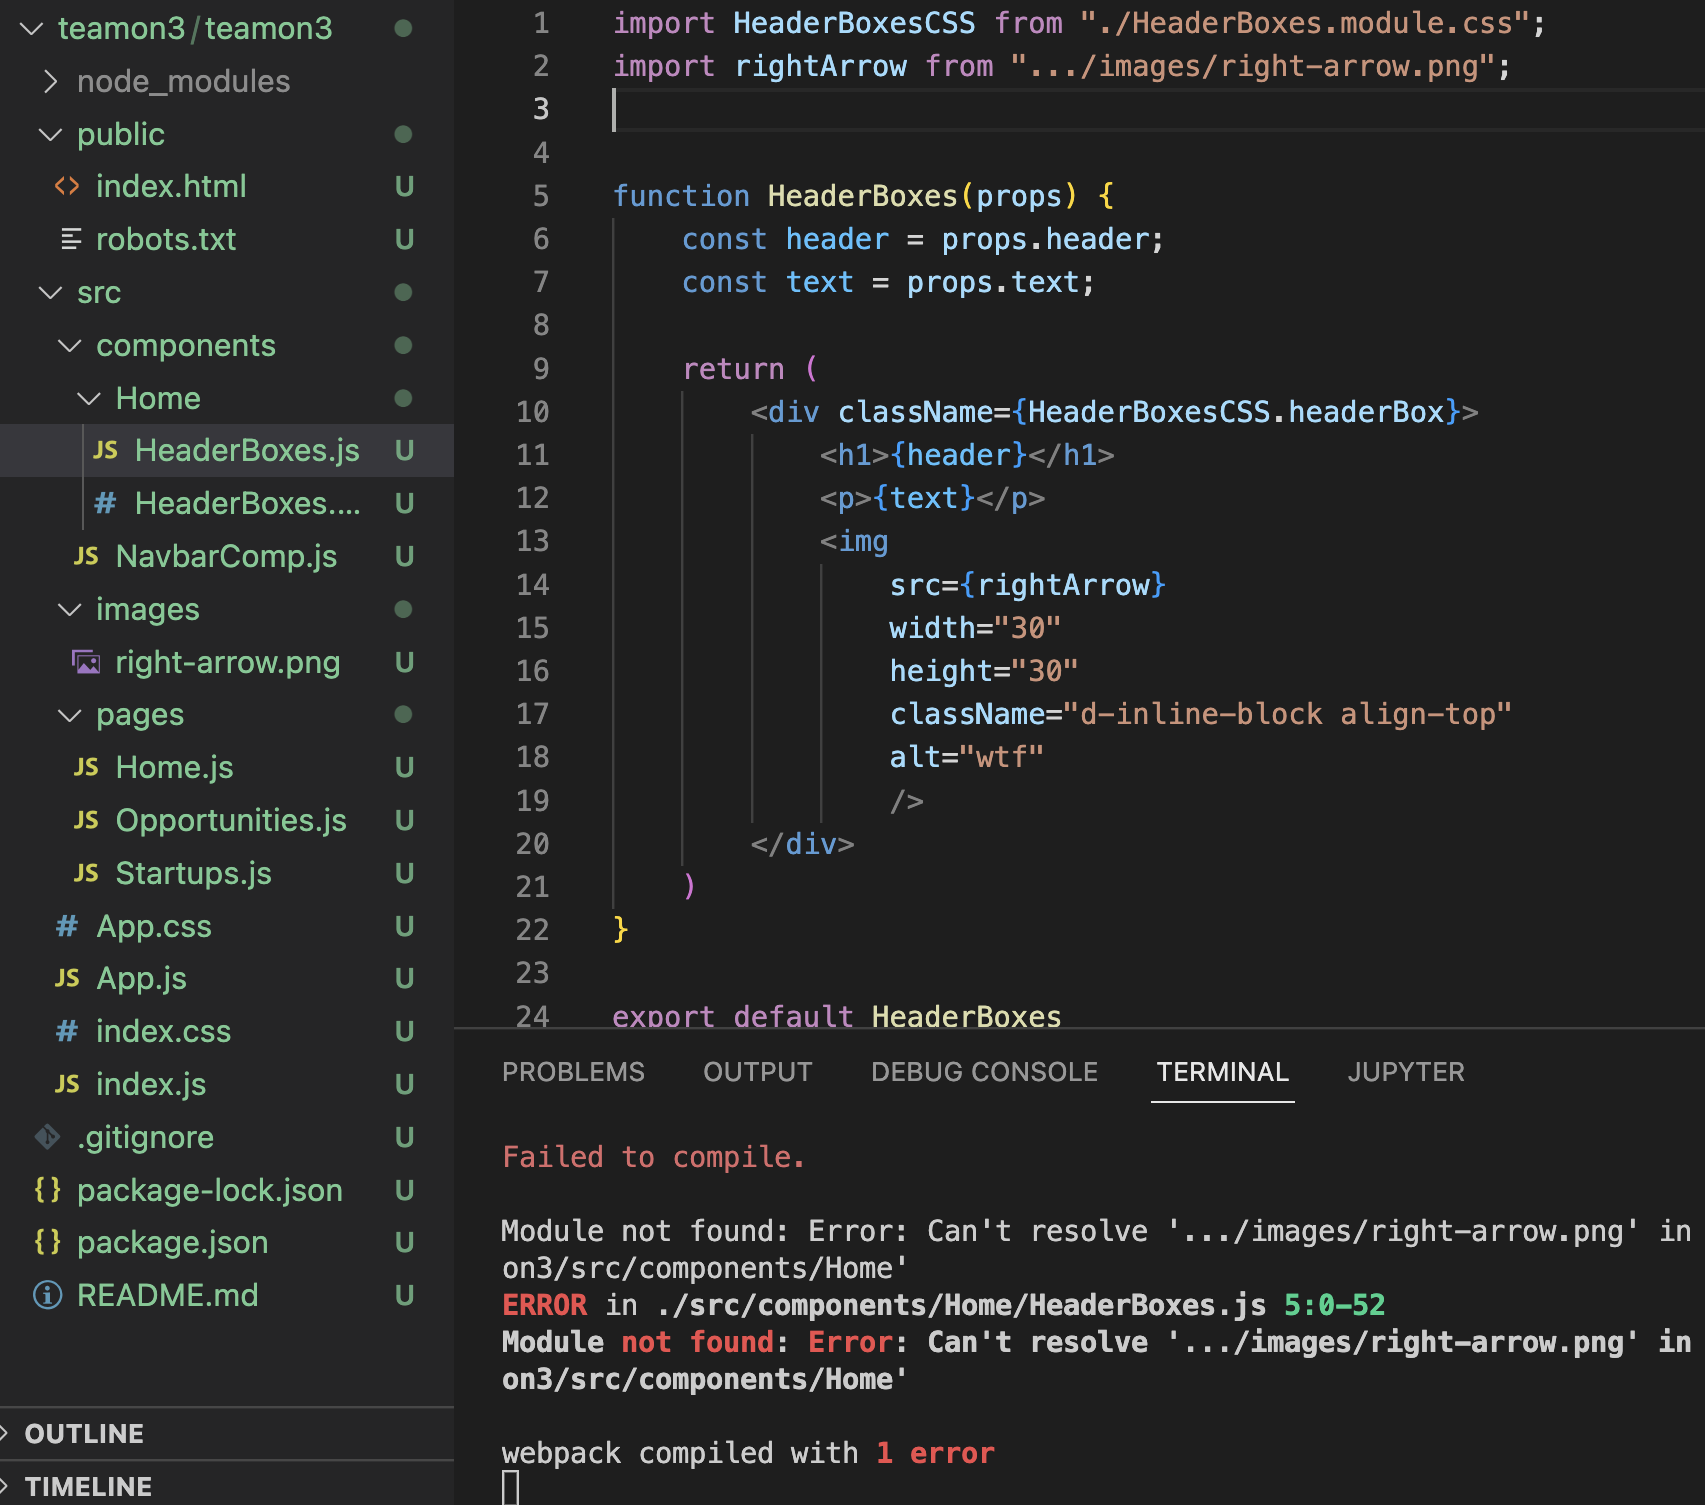Click the alt="wtf" attribute on line 18

[x=966, y=757]
